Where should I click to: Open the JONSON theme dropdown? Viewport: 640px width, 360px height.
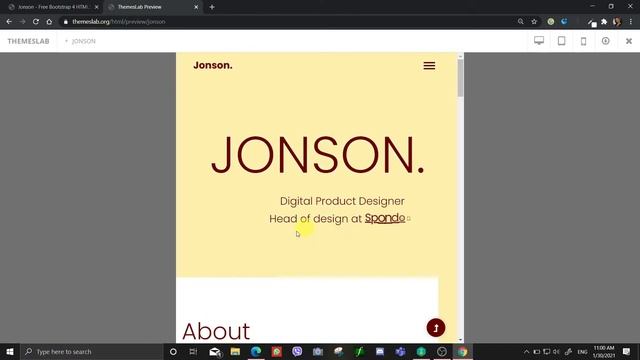point(80,41)
